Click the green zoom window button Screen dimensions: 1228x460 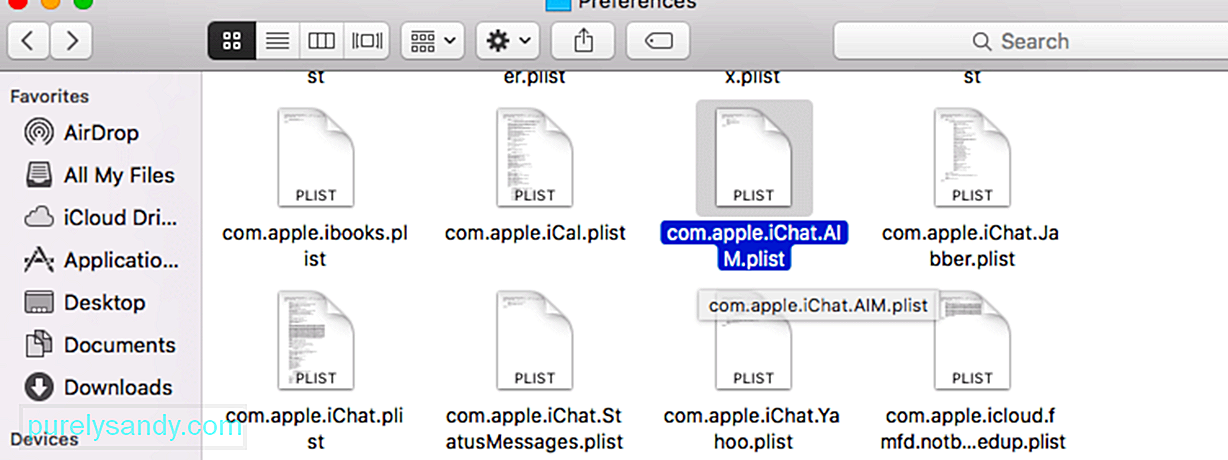[84, 3]
